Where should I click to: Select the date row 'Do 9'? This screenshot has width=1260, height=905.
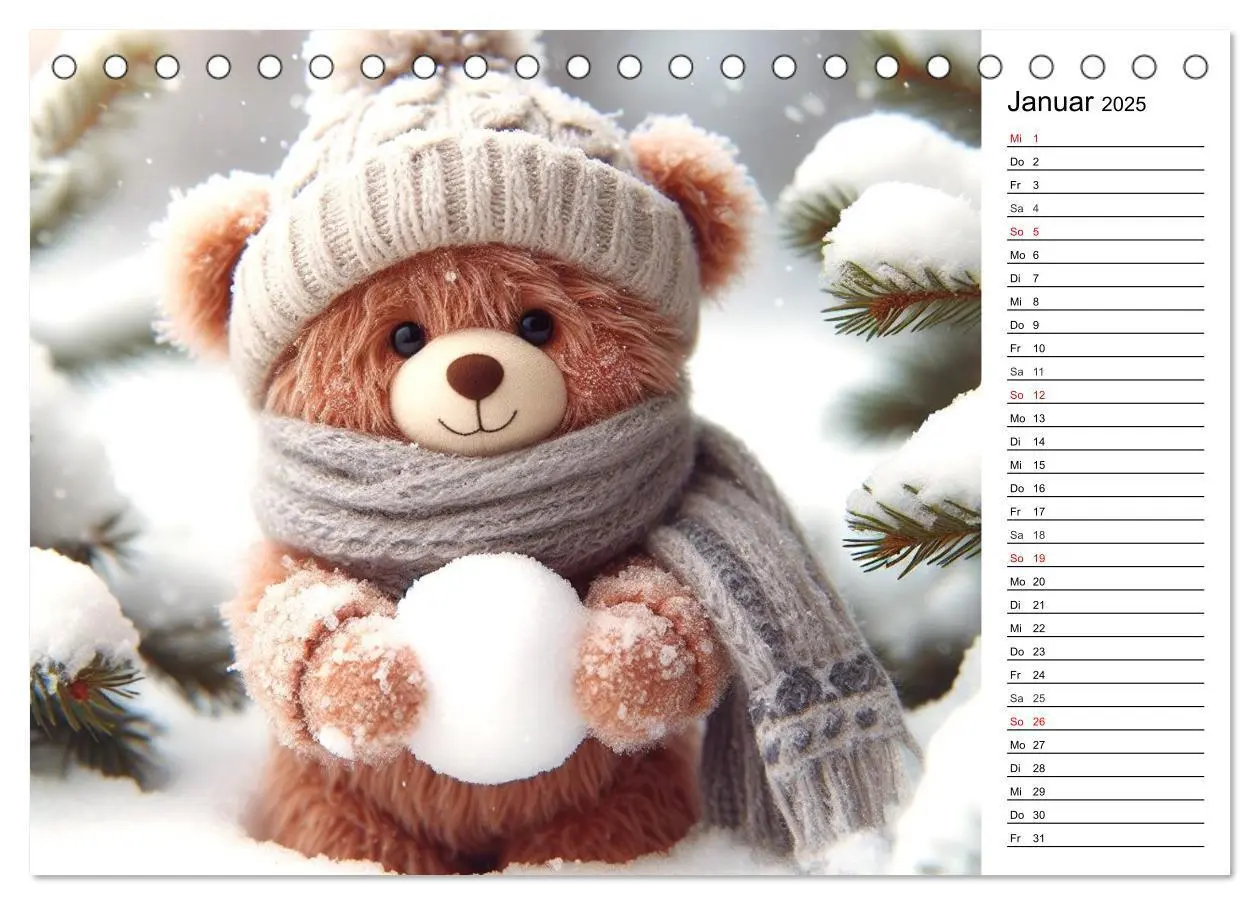tap(1105, 325)
